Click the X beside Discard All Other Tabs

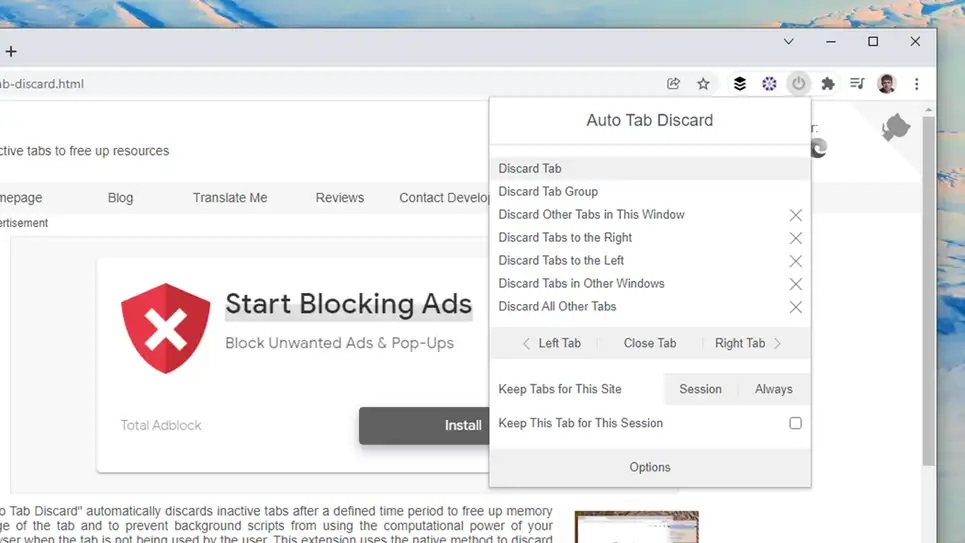point(795,307)
